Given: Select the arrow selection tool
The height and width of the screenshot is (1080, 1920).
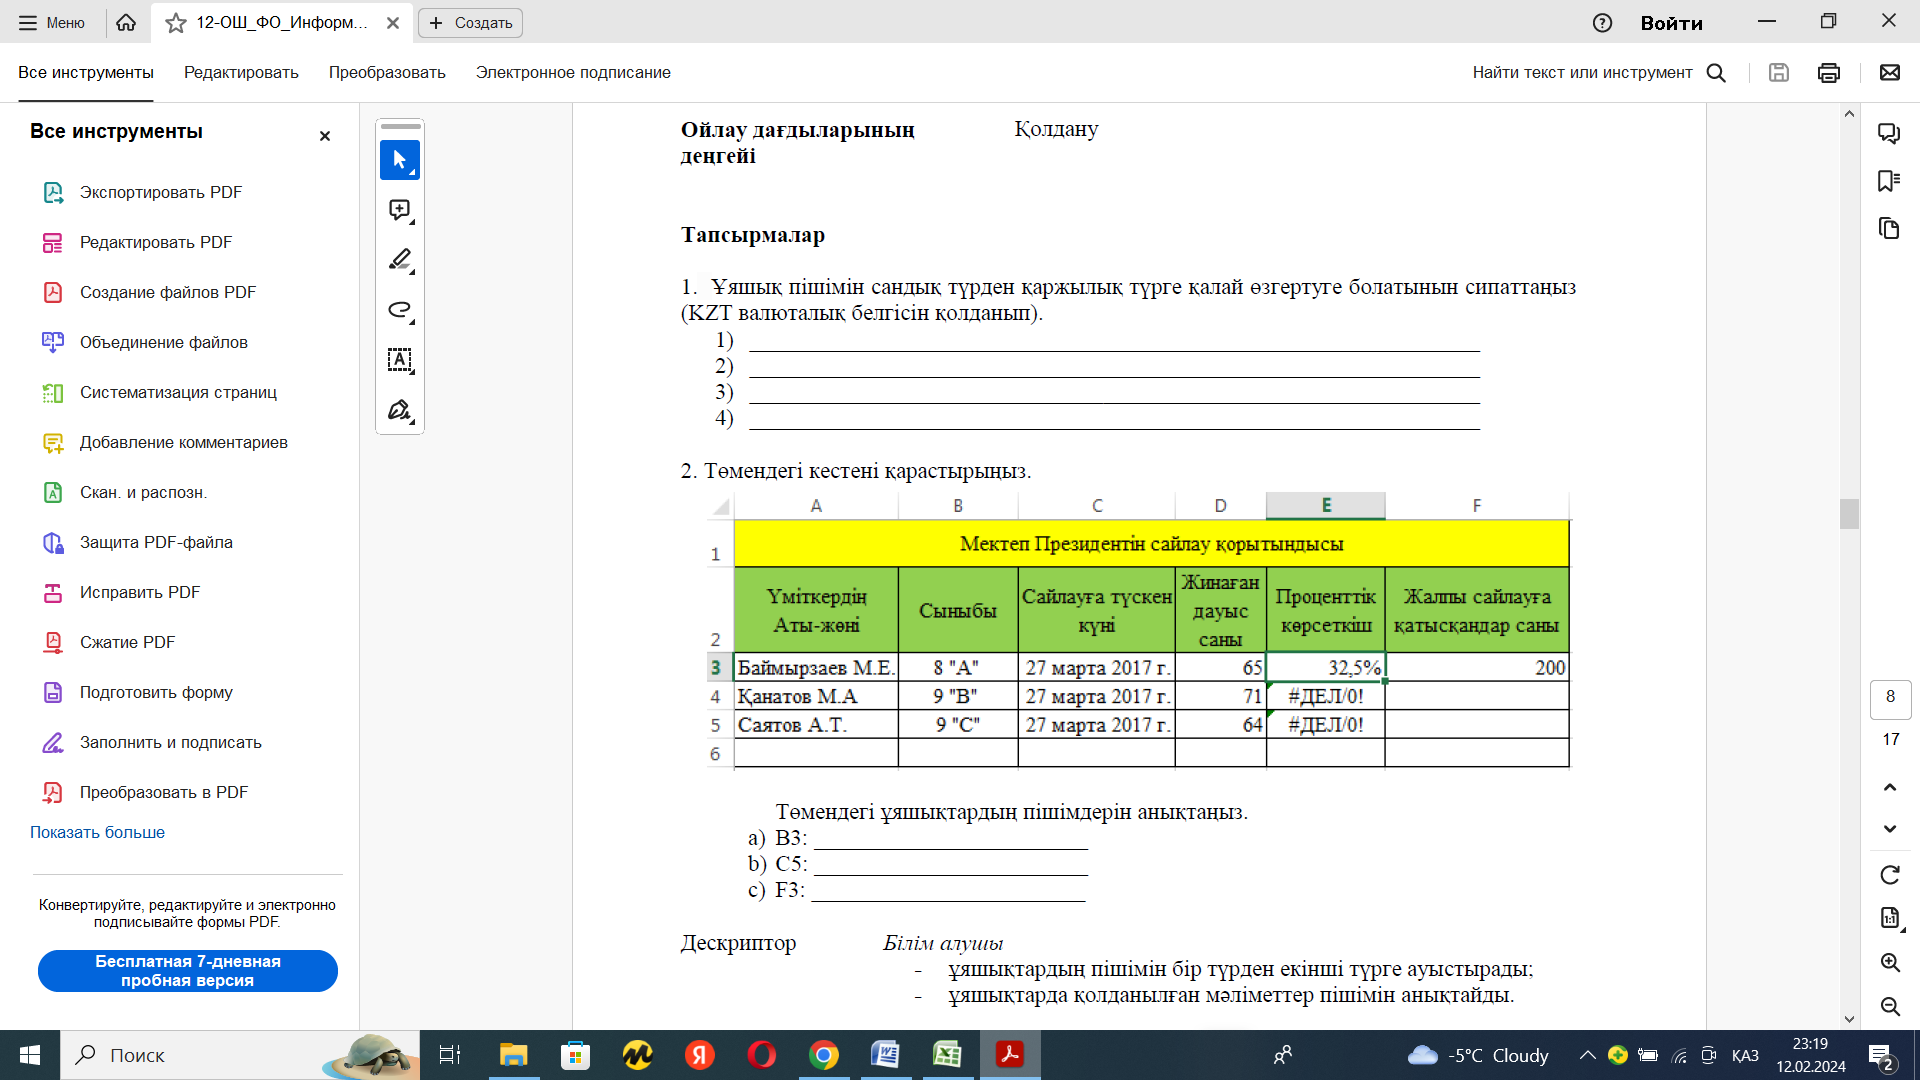Looking at the screenshot, I should point(399,160).
